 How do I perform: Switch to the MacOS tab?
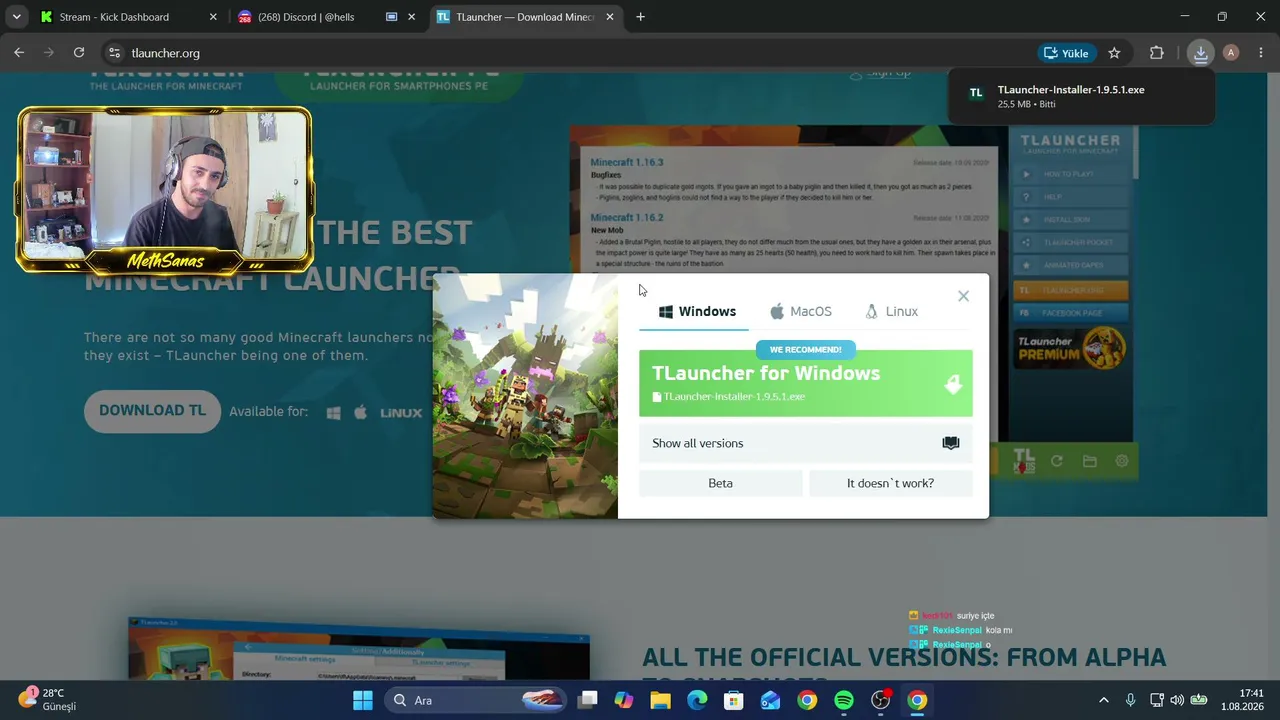(x=801, y=311)
